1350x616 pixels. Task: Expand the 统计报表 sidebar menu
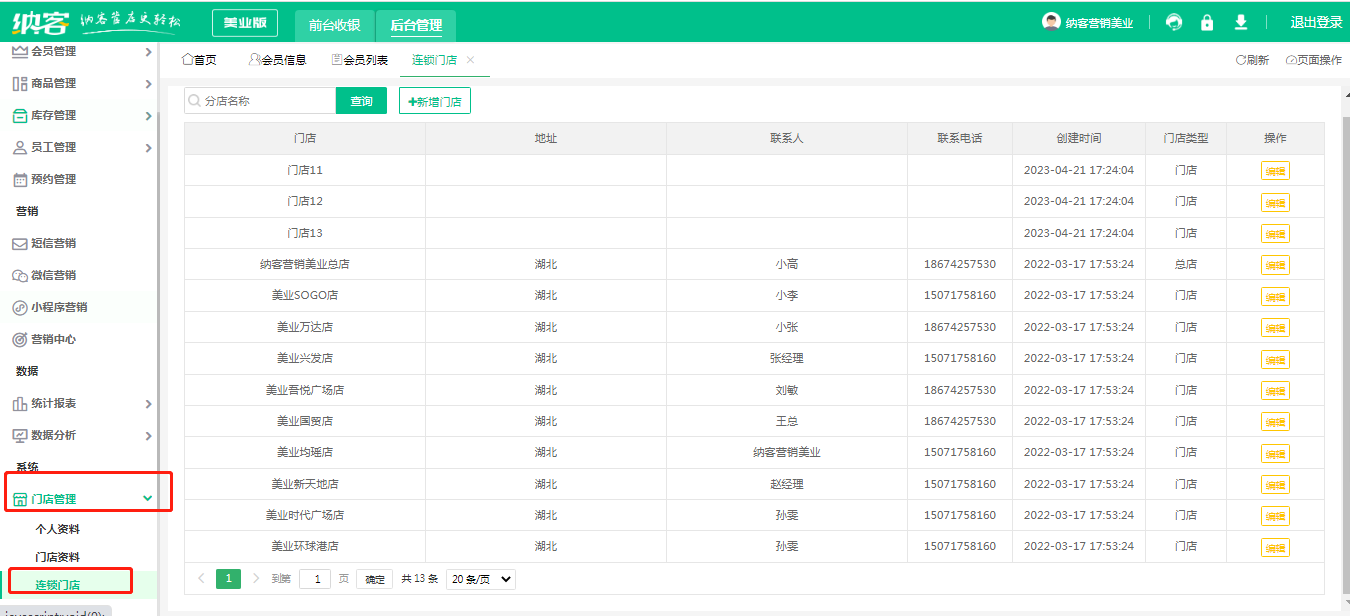click(80, 403)
